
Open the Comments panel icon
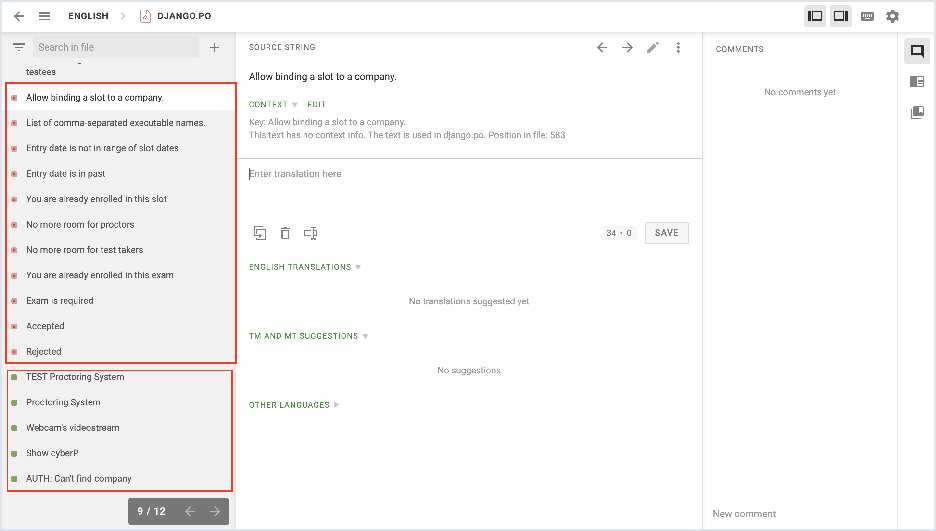(917, 52)
